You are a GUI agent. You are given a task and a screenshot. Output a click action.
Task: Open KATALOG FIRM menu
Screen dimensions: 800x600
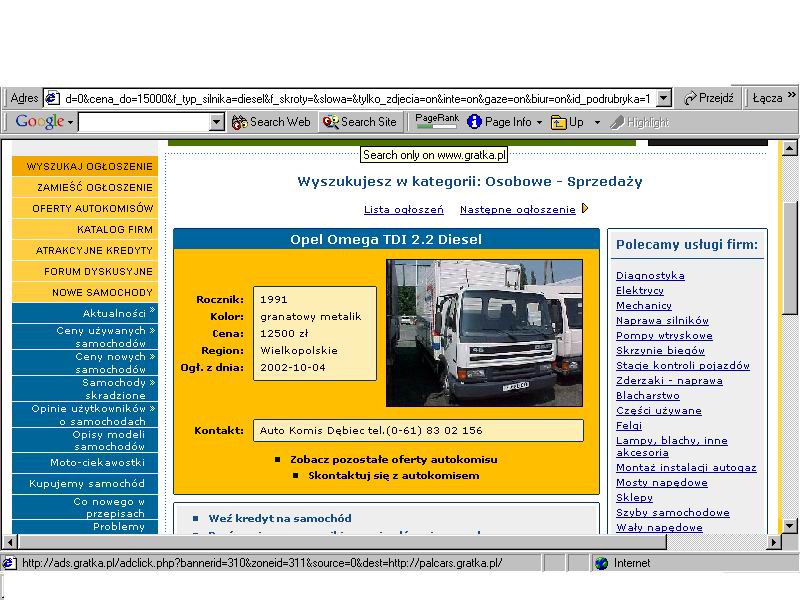(x=85, y=229)
